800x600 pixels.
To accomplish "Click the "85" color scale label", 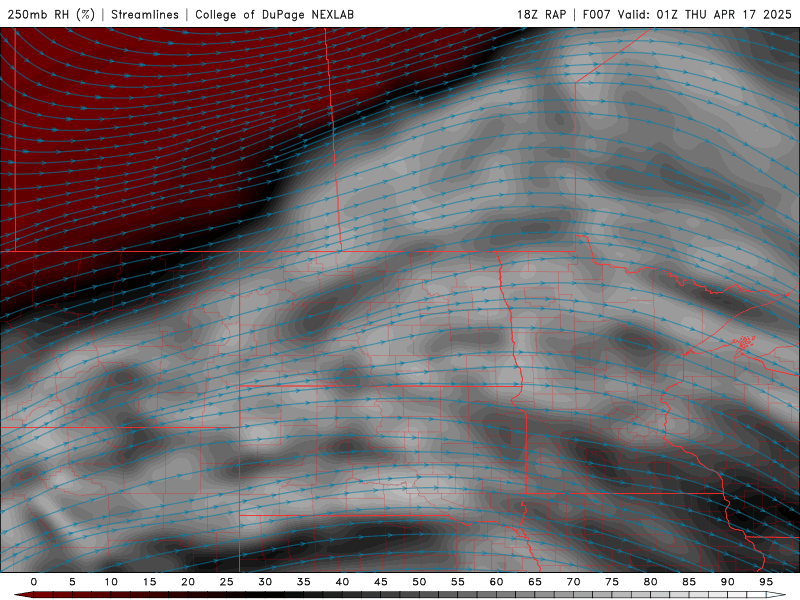I will coord(689,582).
